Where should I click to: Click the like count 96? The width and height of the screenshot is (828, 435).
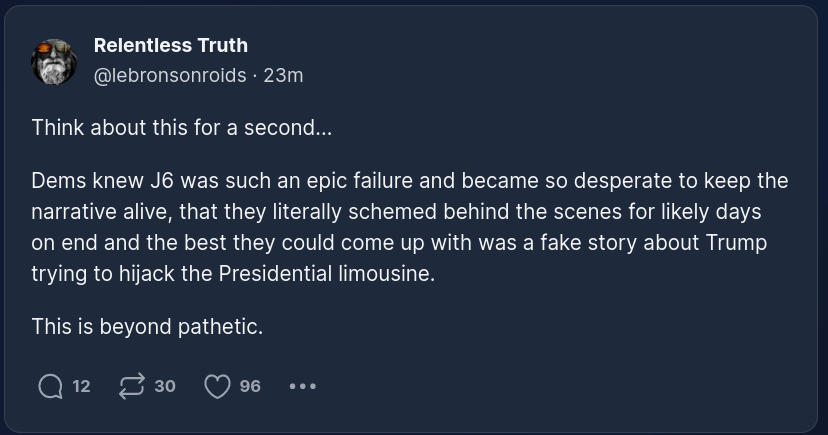[x=250, y=386]
